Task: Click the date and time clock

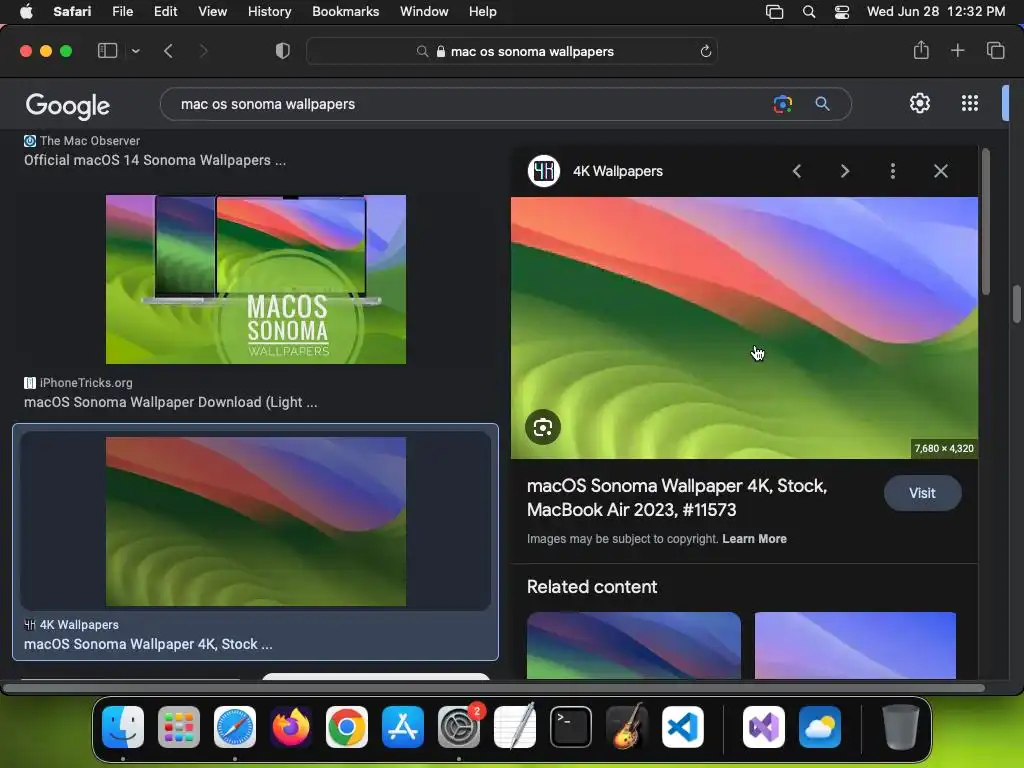Action: pyautogui.click(x=936, y=11)
